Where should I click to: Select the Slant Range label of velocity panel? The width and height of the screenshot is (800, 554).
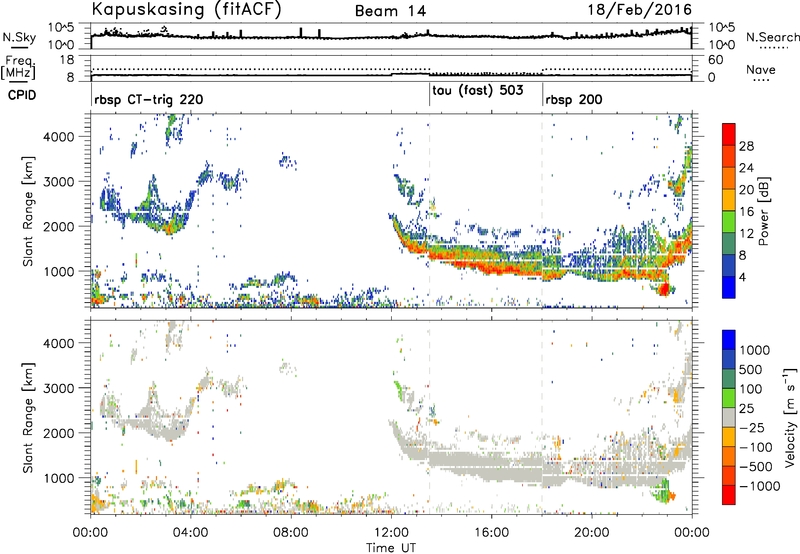click(28, 418)
